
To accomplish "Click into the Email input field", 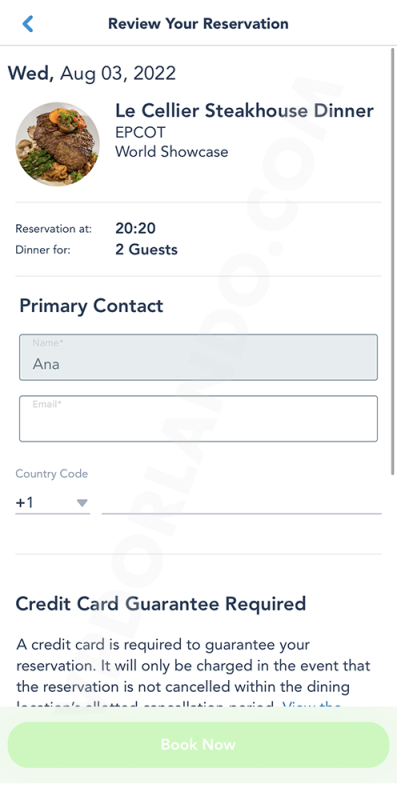I will coord(198,418).
